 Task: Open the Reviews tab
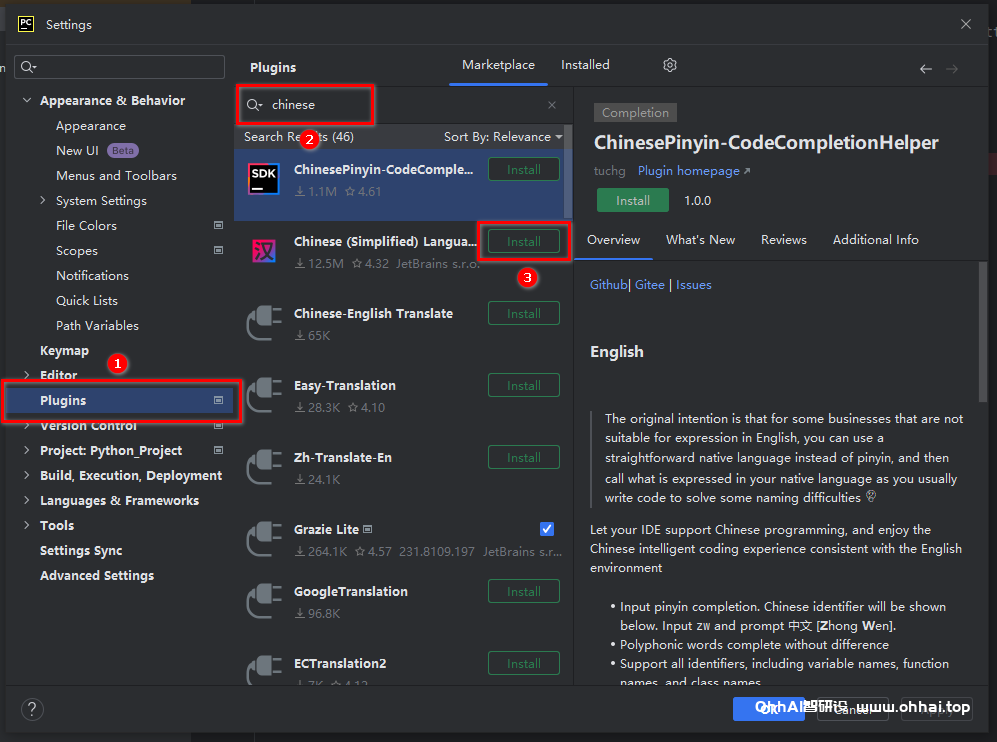tap(783, 240)
